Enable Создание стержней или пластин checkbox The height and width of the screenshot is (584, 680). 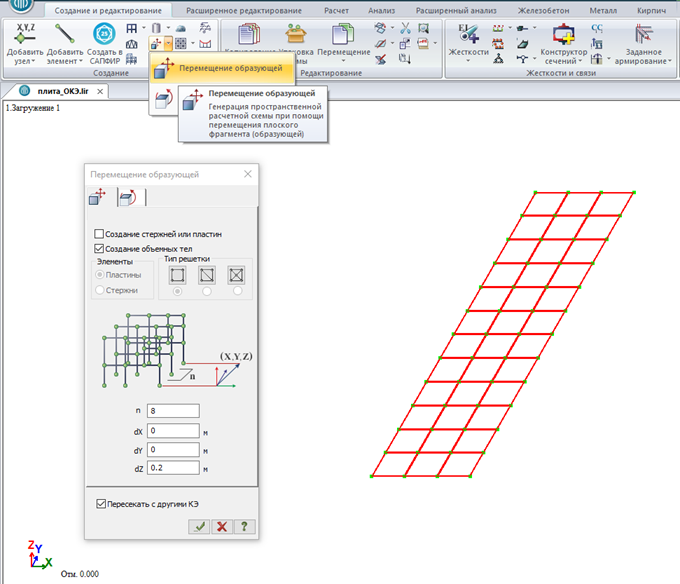[99, 234]
